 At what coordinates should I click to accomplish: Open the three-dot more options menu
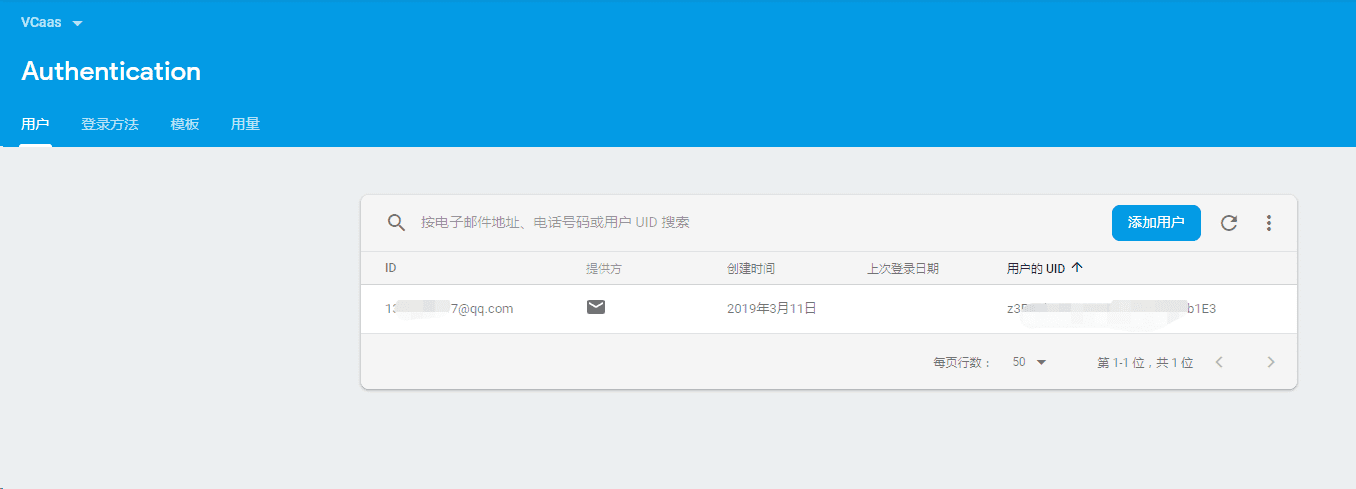(1269, 223)
